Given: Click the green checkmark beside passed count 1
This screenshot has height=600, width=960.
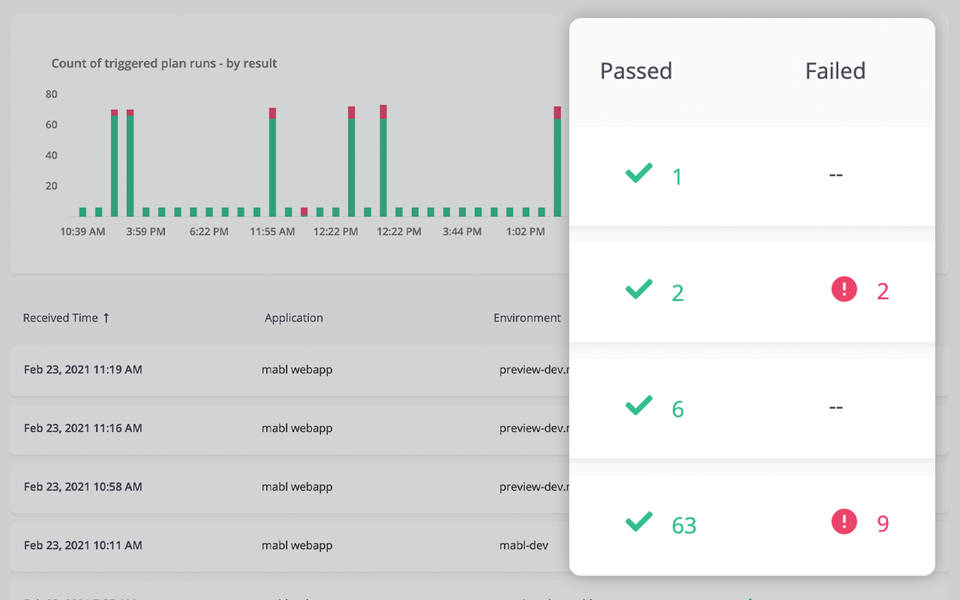Looking at the screenshot, I should tap(639, 174).
